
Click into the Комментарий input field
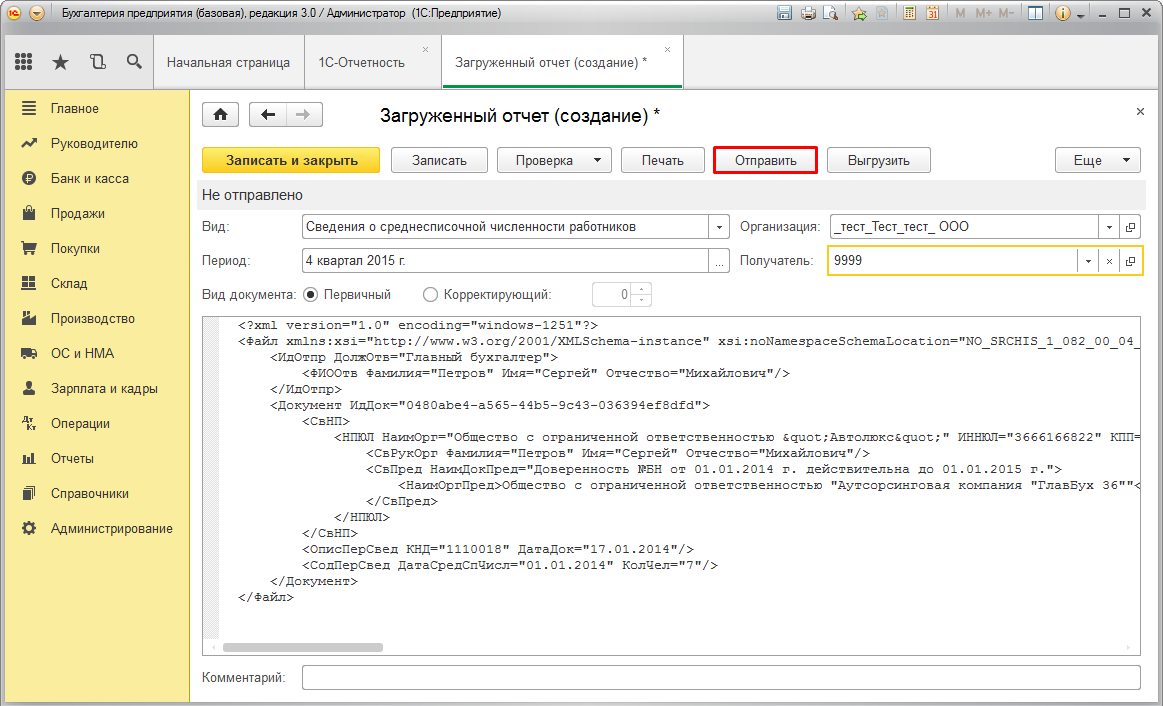[x=721, y=677]
